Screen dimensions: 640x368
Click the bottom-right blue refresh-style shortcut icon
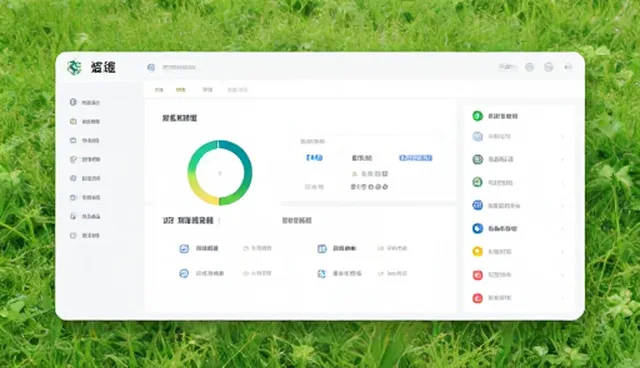coord(322,274)
